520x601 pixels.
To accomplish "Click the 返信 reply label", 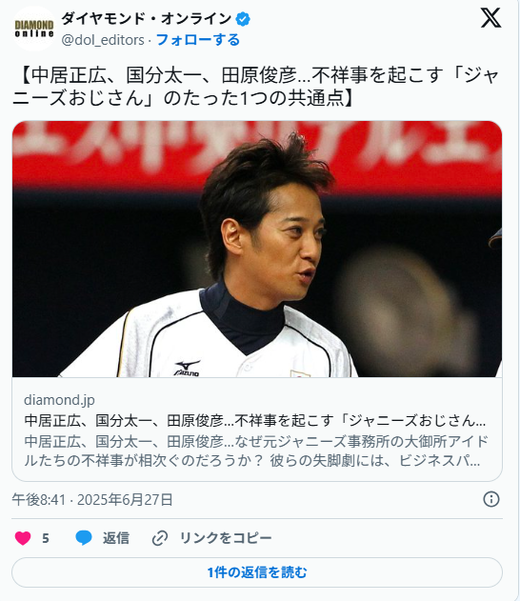I will [116, 538].
